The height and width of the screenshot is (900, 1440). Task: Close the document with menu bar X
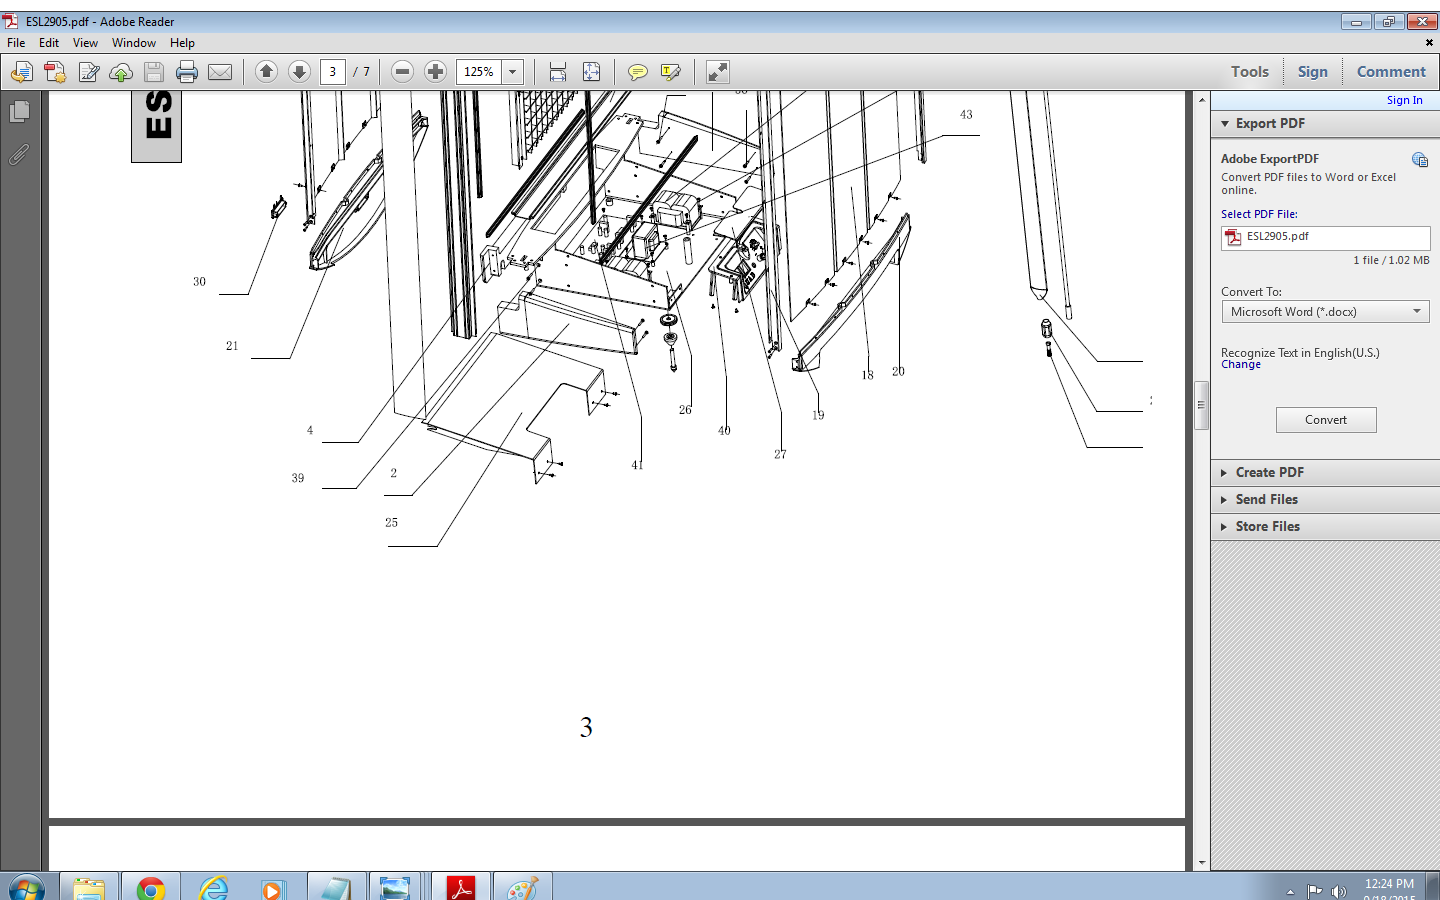click(1429, 43)
